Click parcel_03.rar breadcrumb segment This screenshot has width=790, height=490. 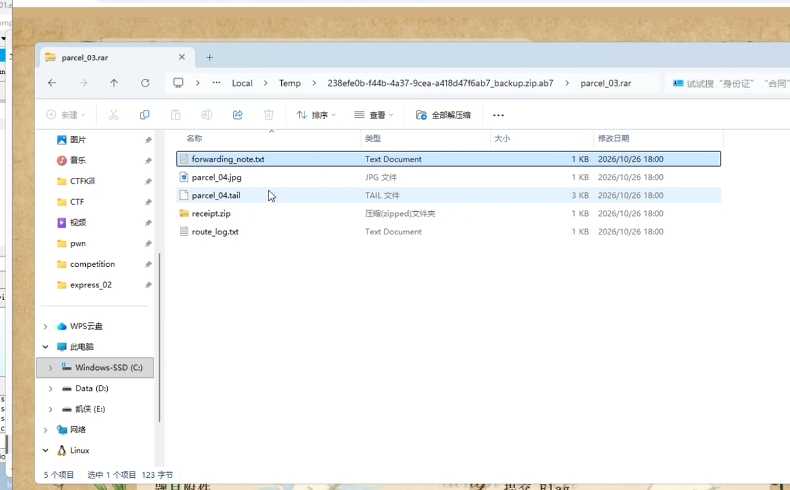coord(606,83)
